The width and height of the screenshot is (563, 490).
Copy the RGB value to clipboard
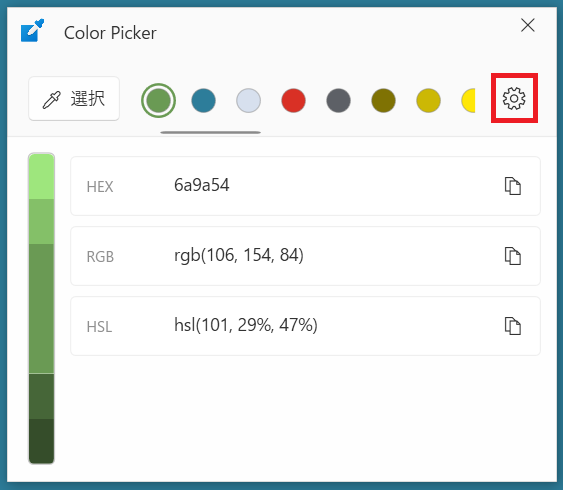click(513, 256)
